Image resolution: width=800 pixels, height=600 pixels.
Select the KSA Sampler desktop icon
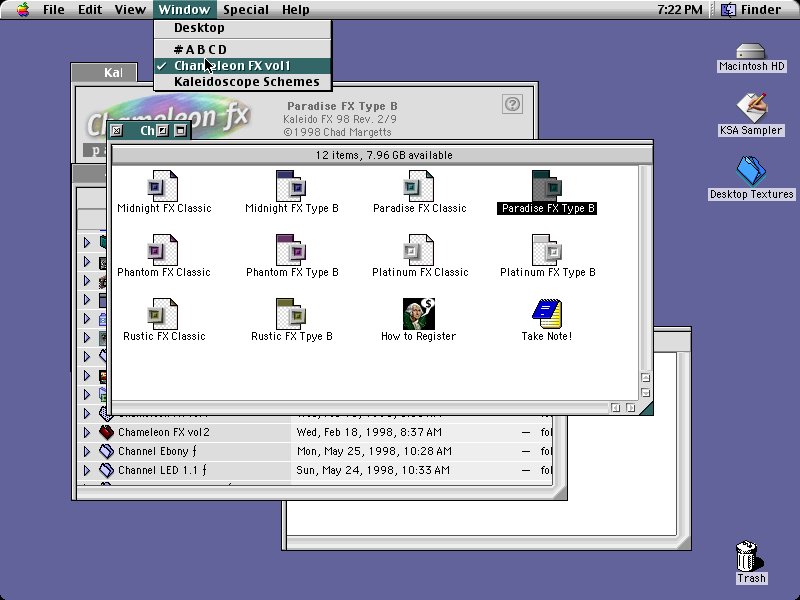(x=751, y=108)
